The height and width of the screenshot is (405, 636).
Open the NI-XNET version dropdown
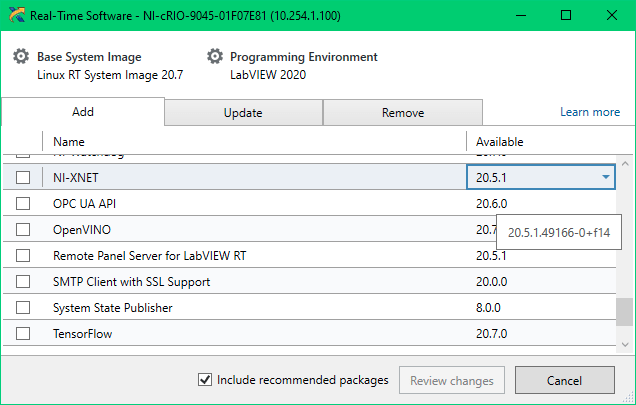coord(606,177)
